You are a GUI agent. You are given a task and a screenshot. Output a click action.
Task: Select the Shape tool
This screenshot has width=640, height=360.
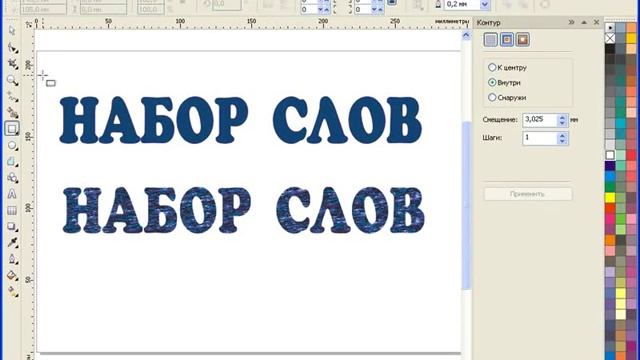pos(12,47)
